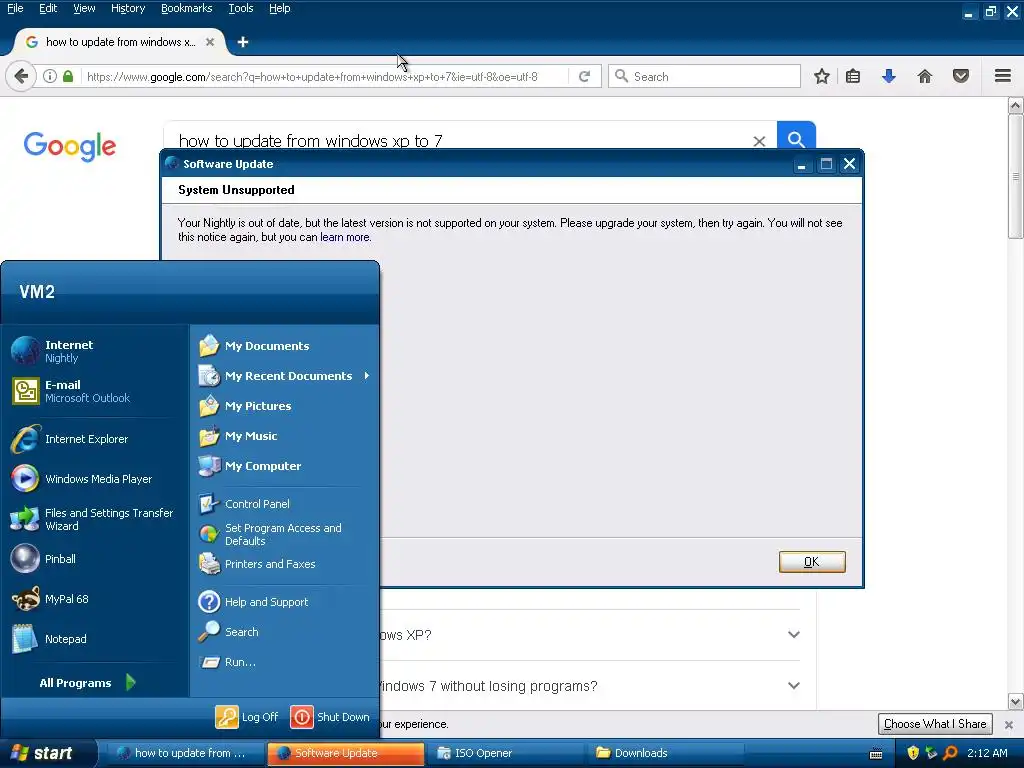Viewport: 1024px width, 768px height.
Task: Open the History menu
Action: point(128,8)
